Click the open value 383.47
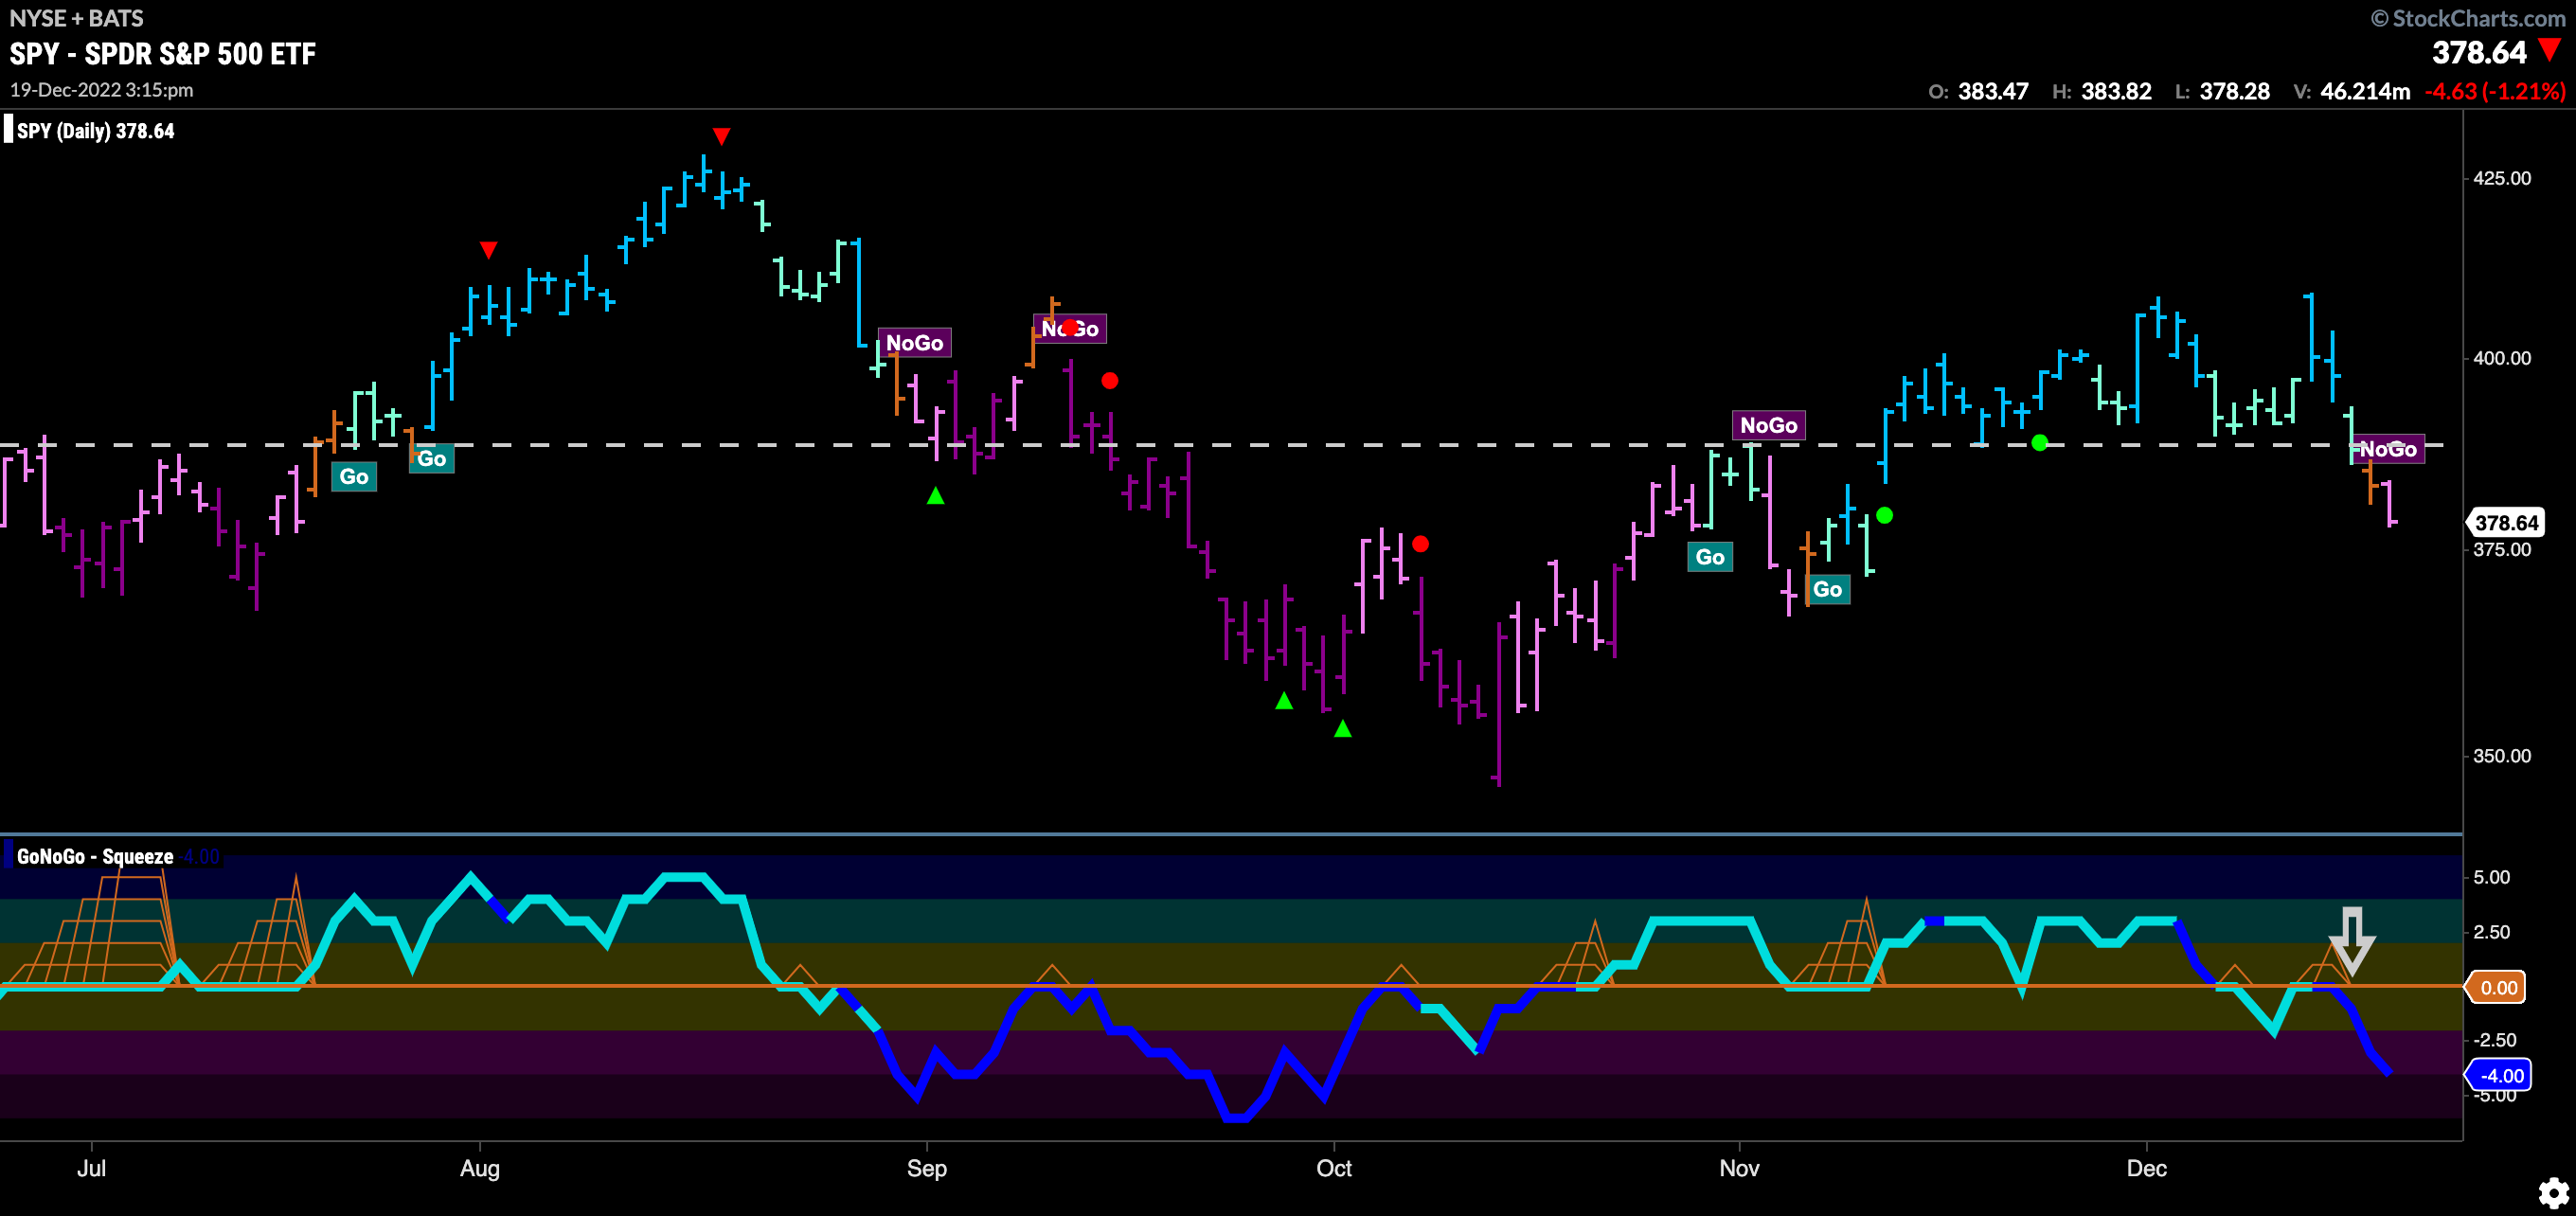The image size is (2576, 1216). pos(1992,91)
